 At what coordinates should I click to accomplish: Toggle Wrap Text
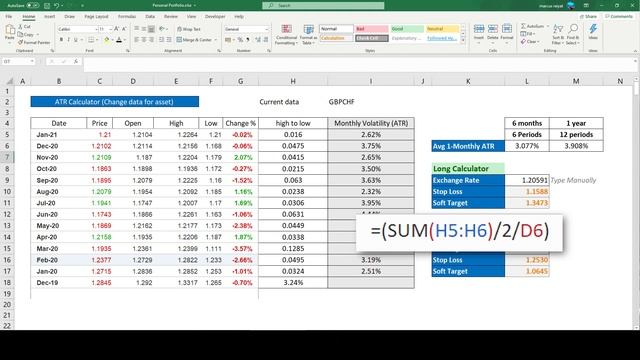pyautogui.click(x=189, y=29)
